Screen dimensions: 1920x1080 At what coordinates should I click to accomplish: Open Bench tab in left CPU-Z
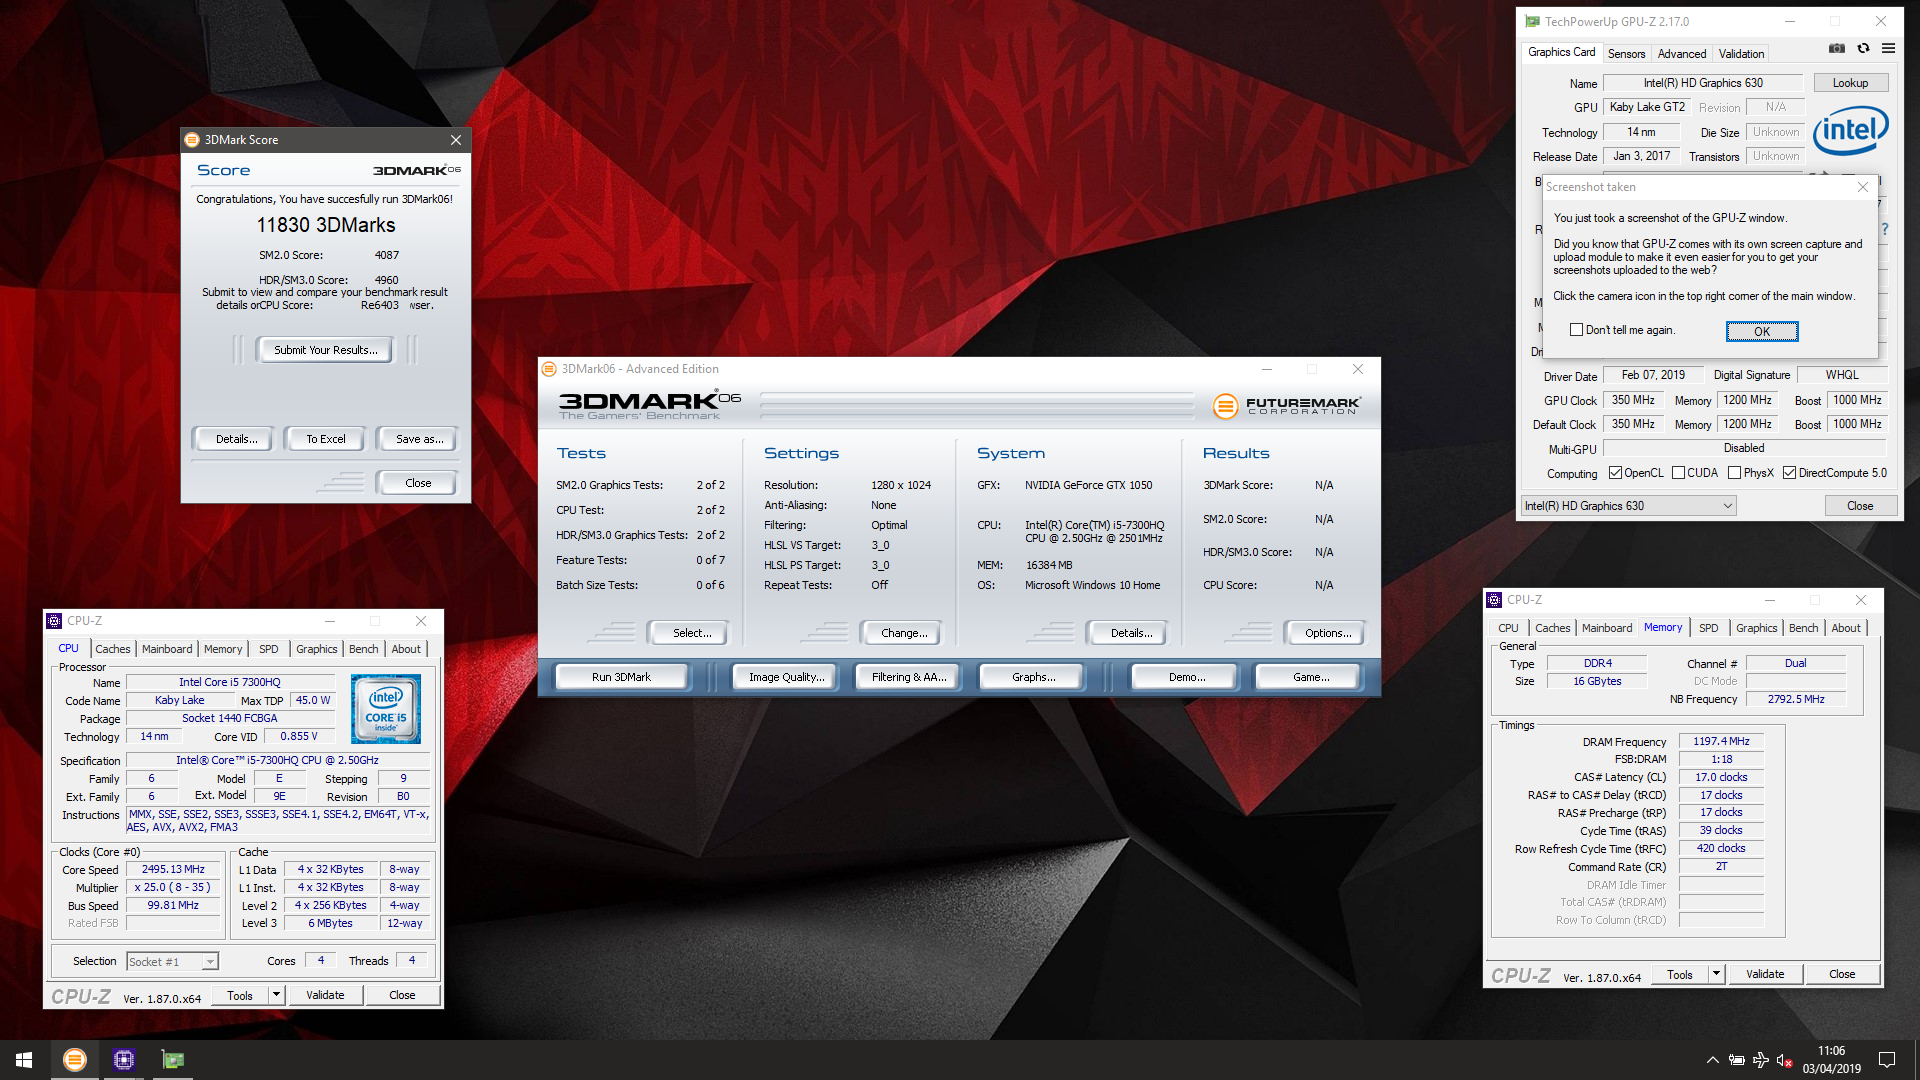[x=364, y=649]
